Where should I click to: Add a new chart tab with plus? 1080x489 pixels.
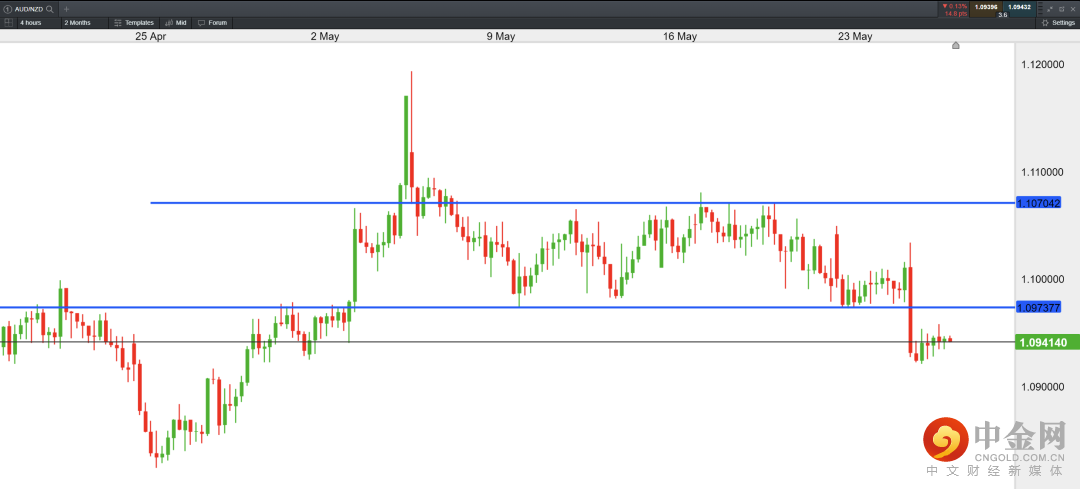point(66,9)
